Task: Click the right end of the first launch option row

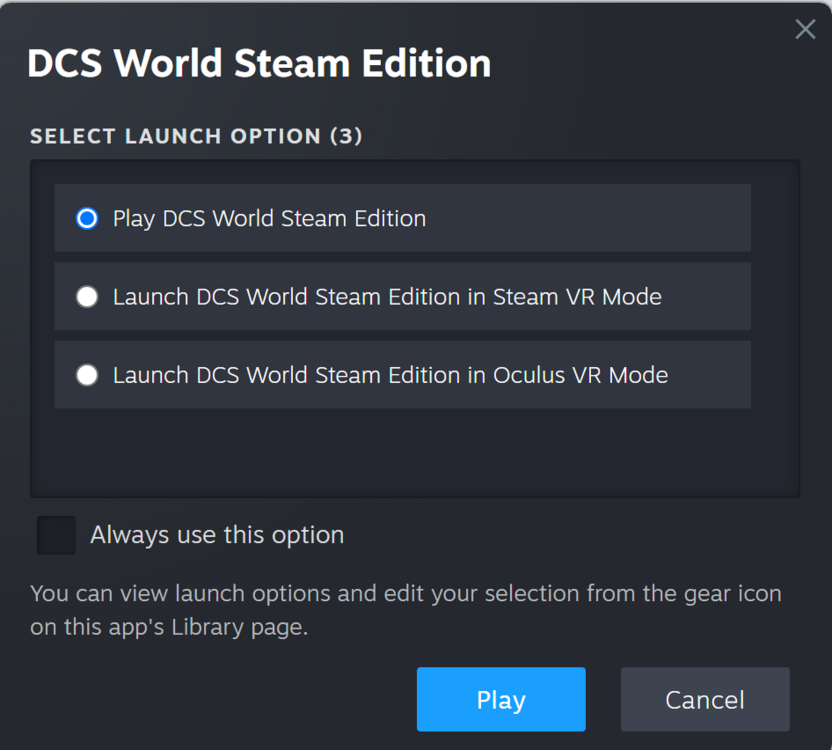Action: click(720, 218)
